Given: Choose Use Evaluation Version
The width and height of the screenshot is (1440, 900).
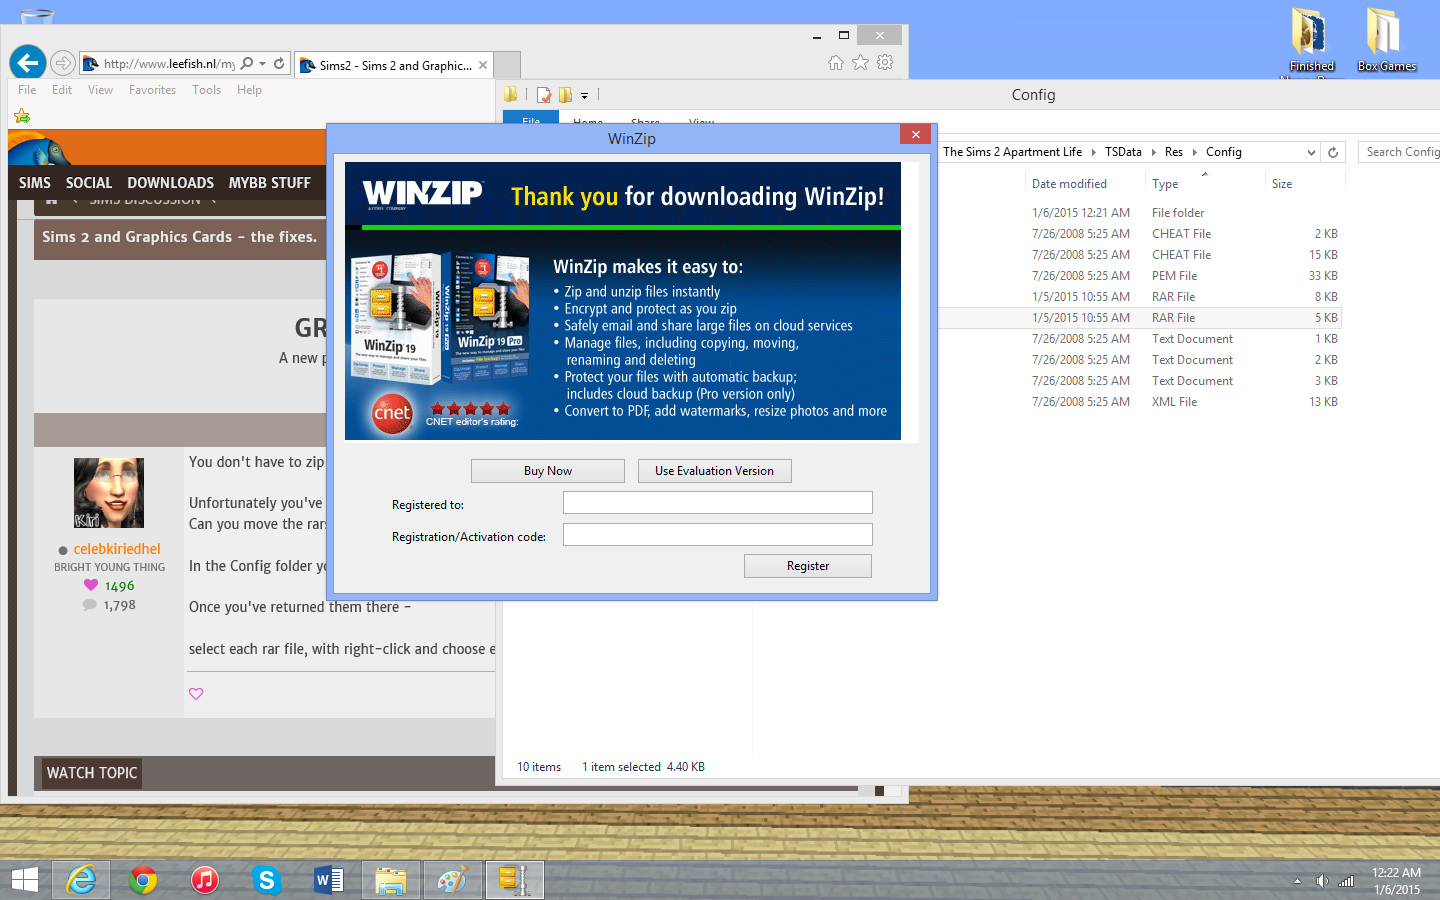Looking at the screenshot, I should [x=714, y=471].
